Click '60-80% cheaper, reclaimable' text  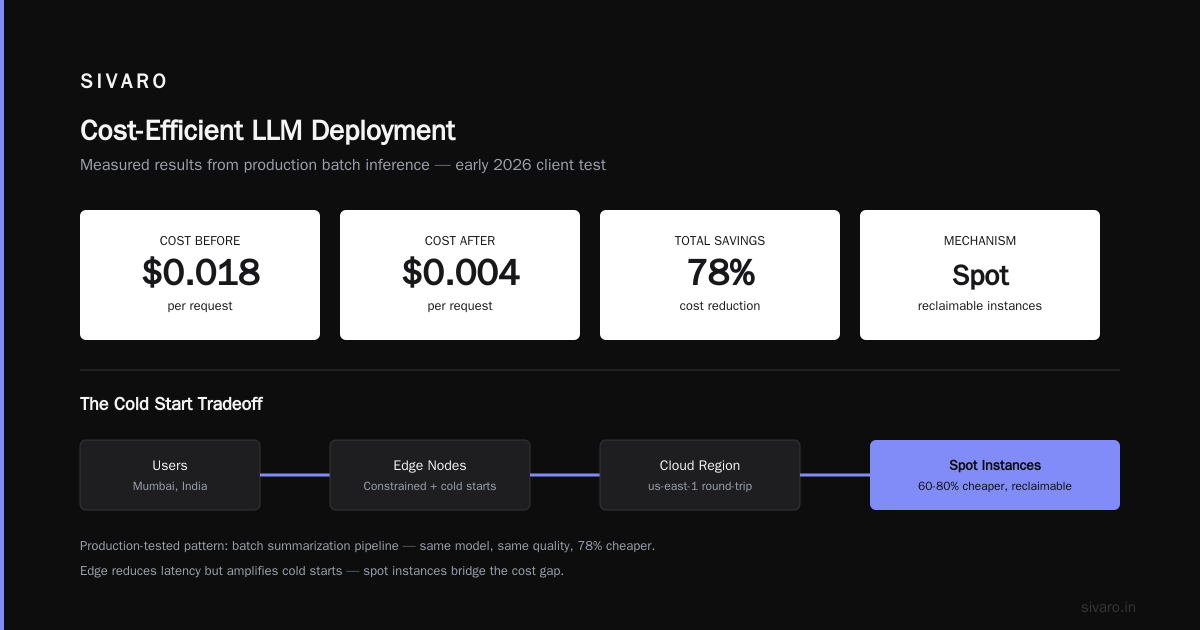click(995, 486)
